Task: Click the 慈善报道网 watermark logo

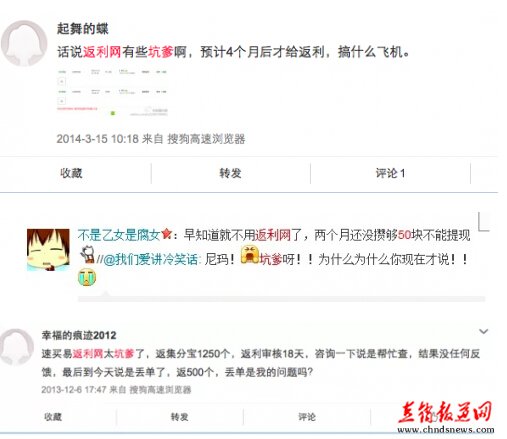Action: click(445, 417)
